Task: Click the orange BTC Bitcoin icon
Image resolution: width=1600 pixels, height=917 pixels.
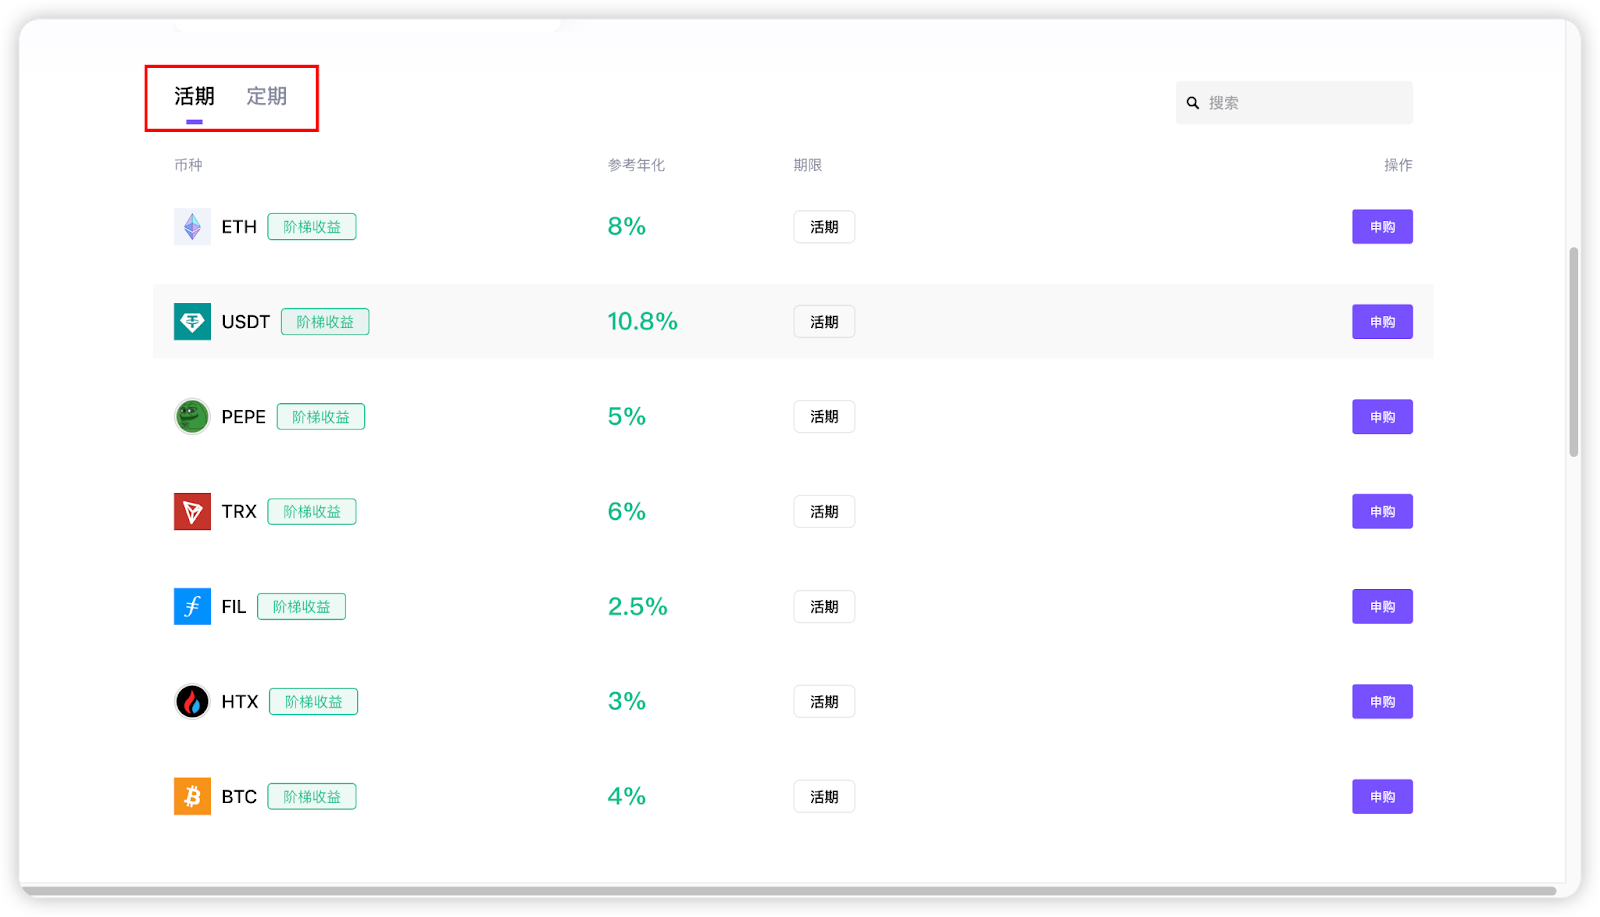Action: coord(192,797)
